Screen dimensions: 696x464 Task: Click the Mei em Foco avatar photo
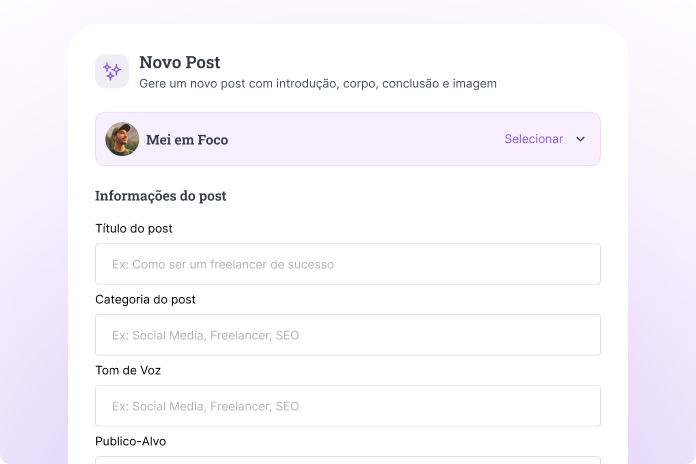122,139
